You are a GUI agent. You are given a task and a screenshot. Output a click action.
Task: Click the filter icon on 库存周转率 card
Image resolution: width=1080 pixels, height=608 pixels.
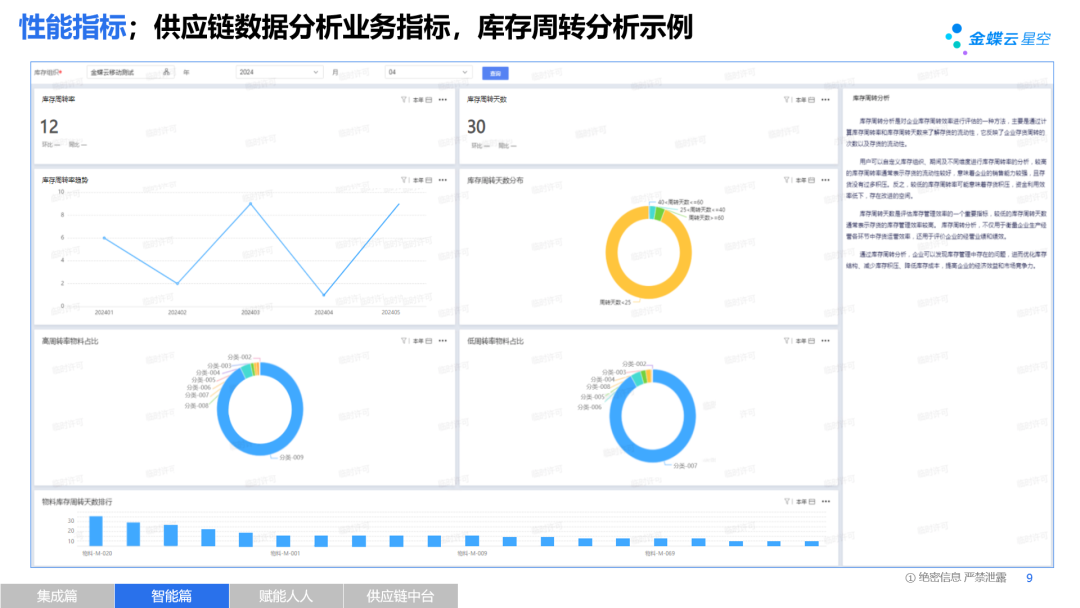404,100
